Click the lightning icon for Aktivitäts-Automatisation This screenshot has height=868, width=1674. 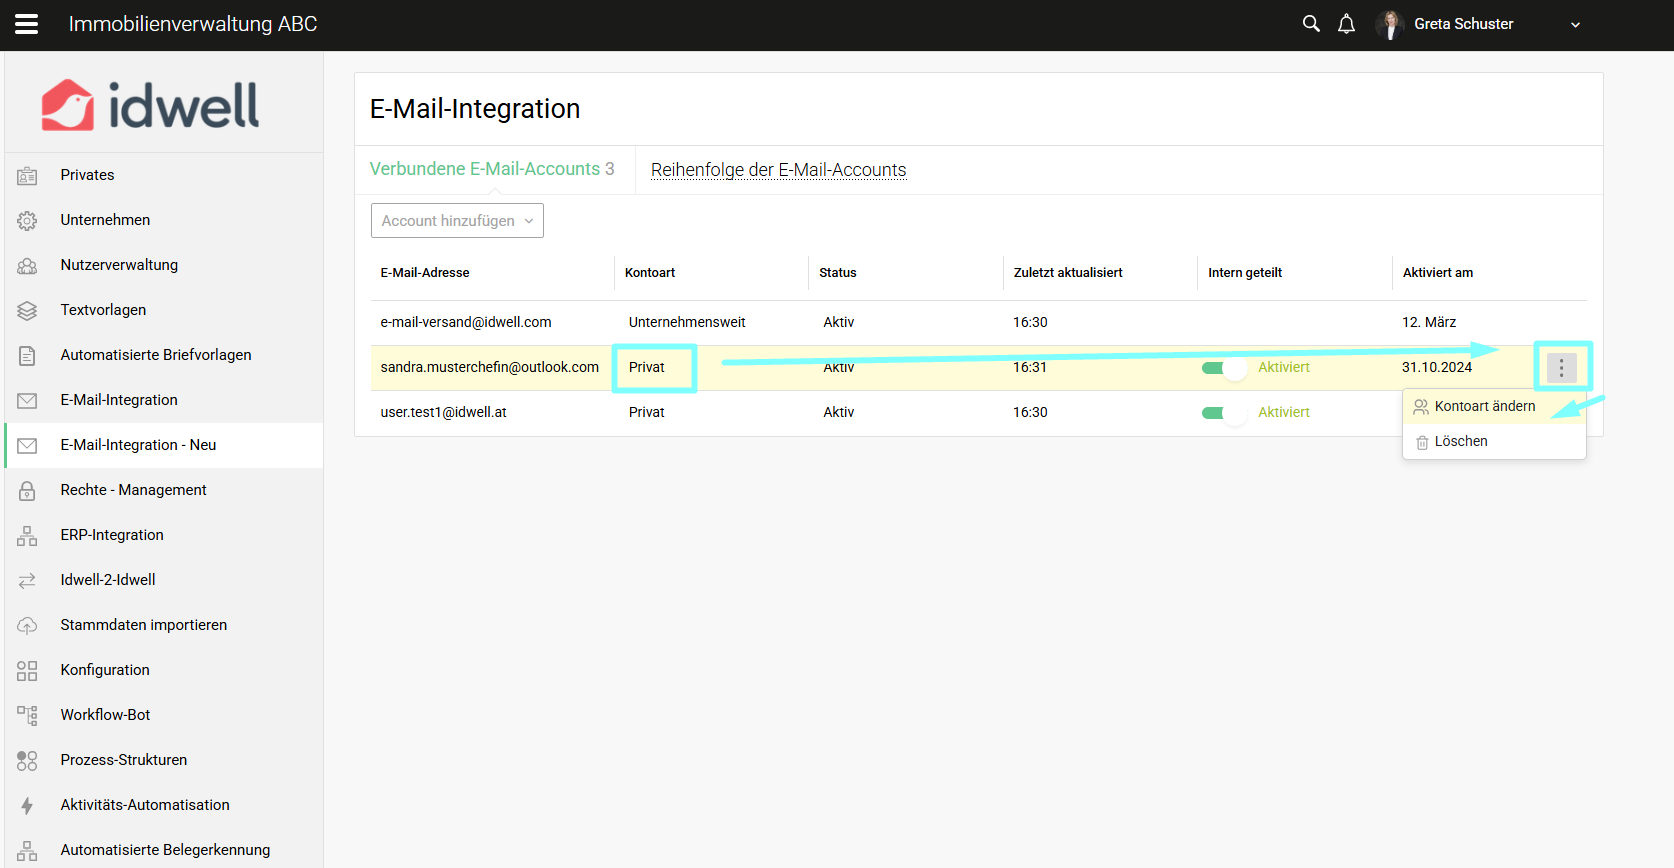27,805
